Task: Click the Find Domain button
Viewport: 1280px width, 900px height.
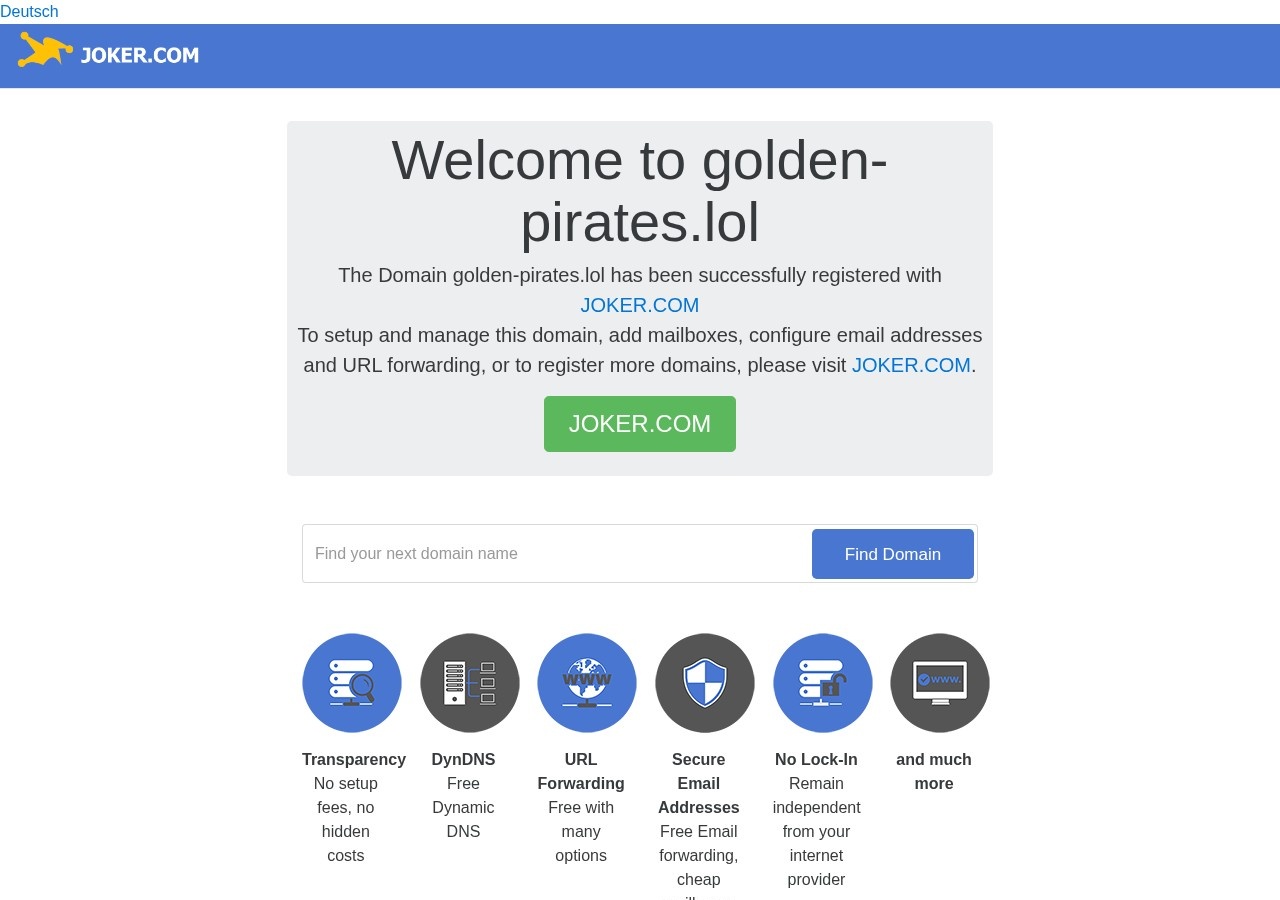Action: coord(893,554)
